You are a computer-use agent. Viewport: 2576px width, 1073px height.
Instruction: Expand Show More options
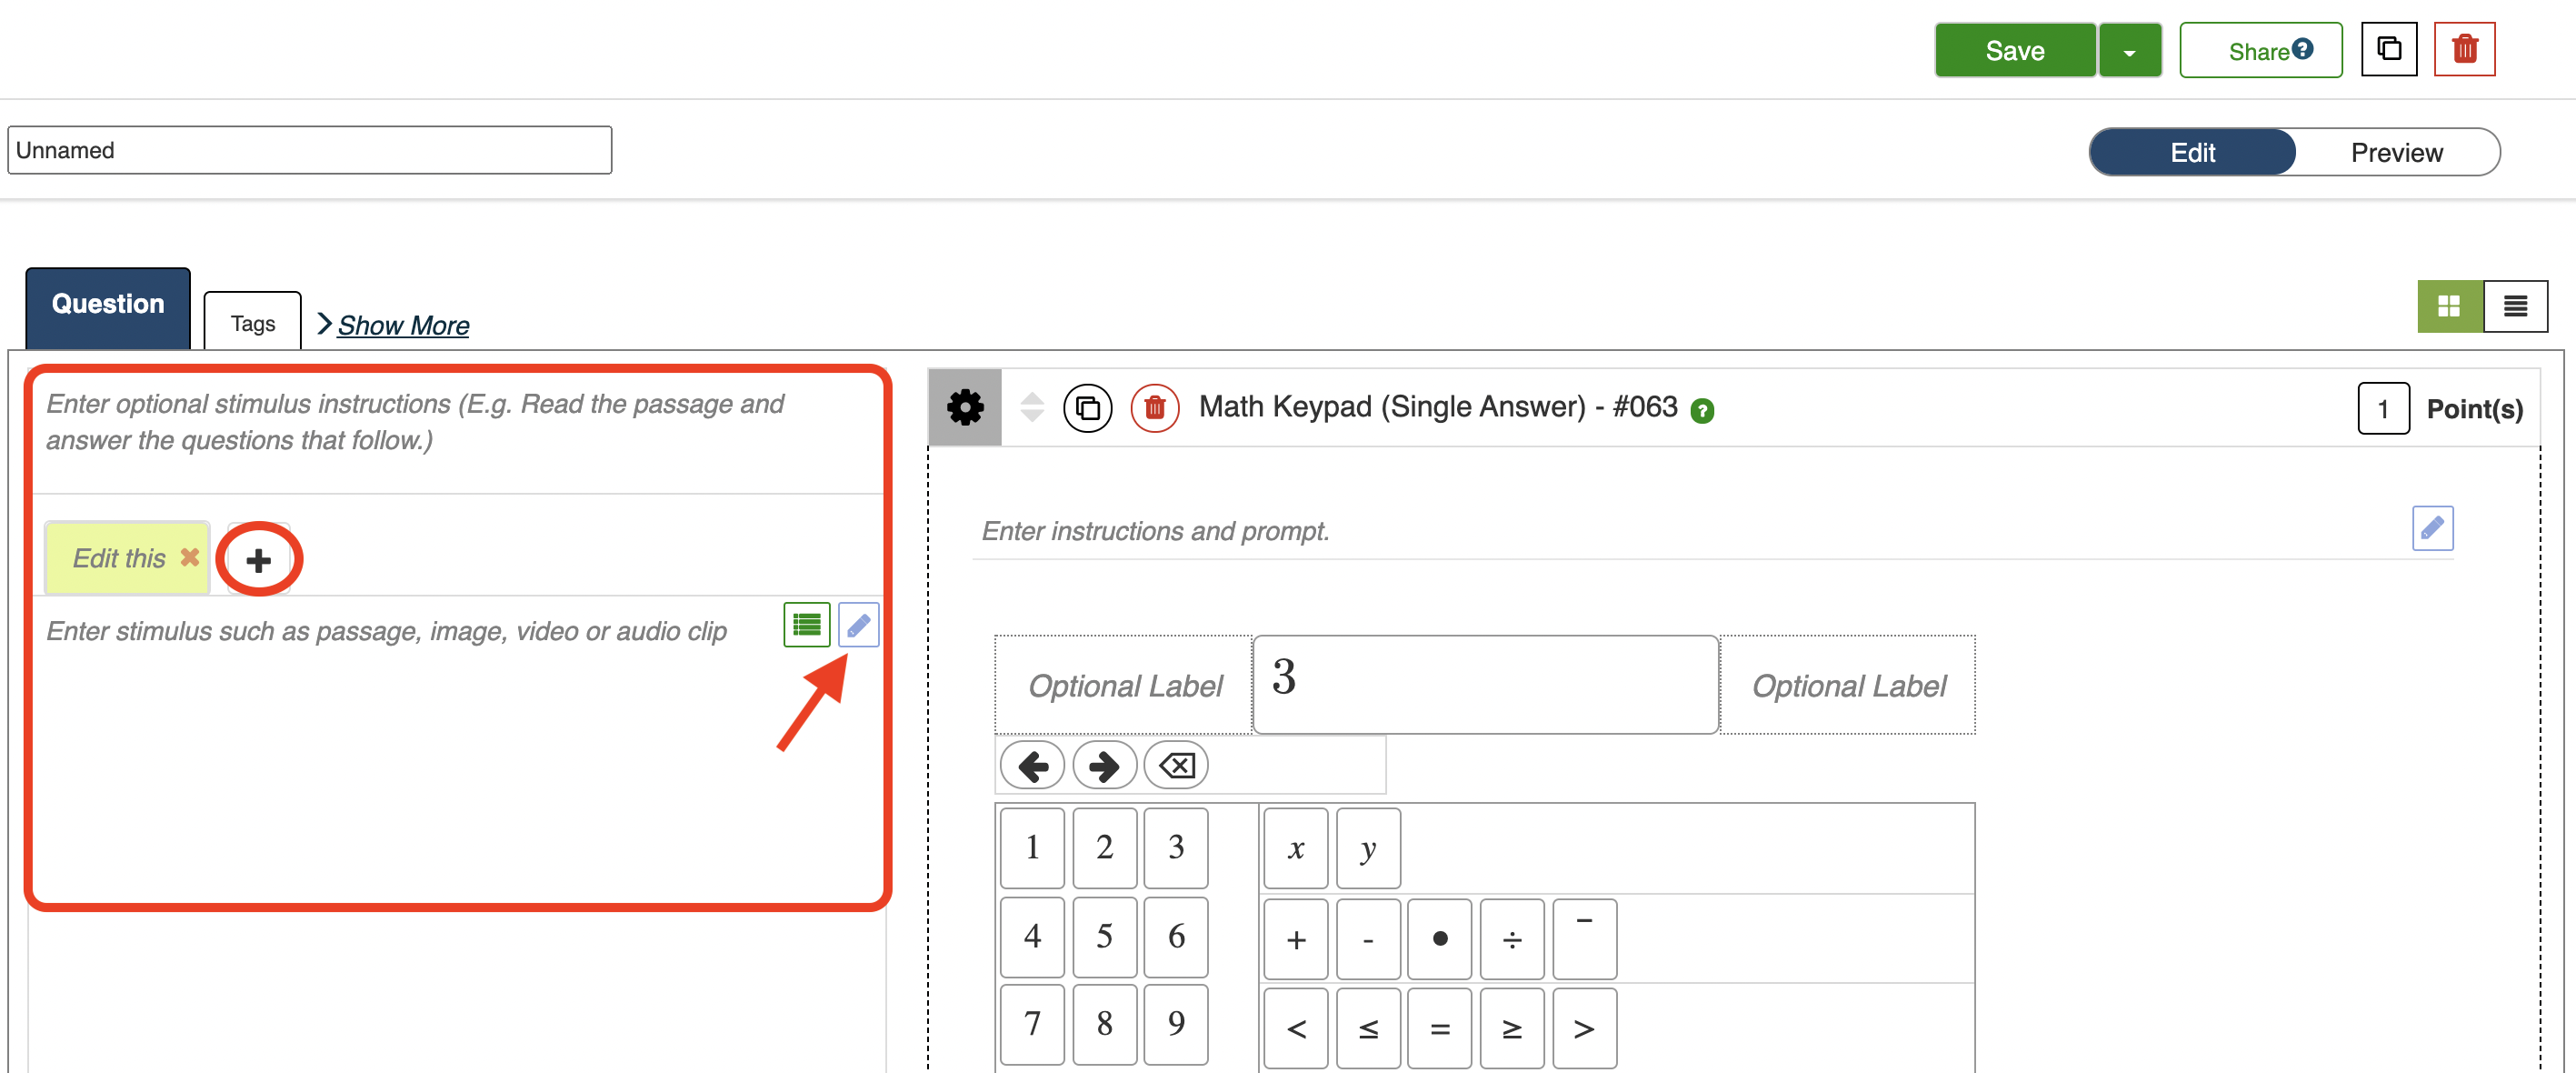tap(402, 325)
